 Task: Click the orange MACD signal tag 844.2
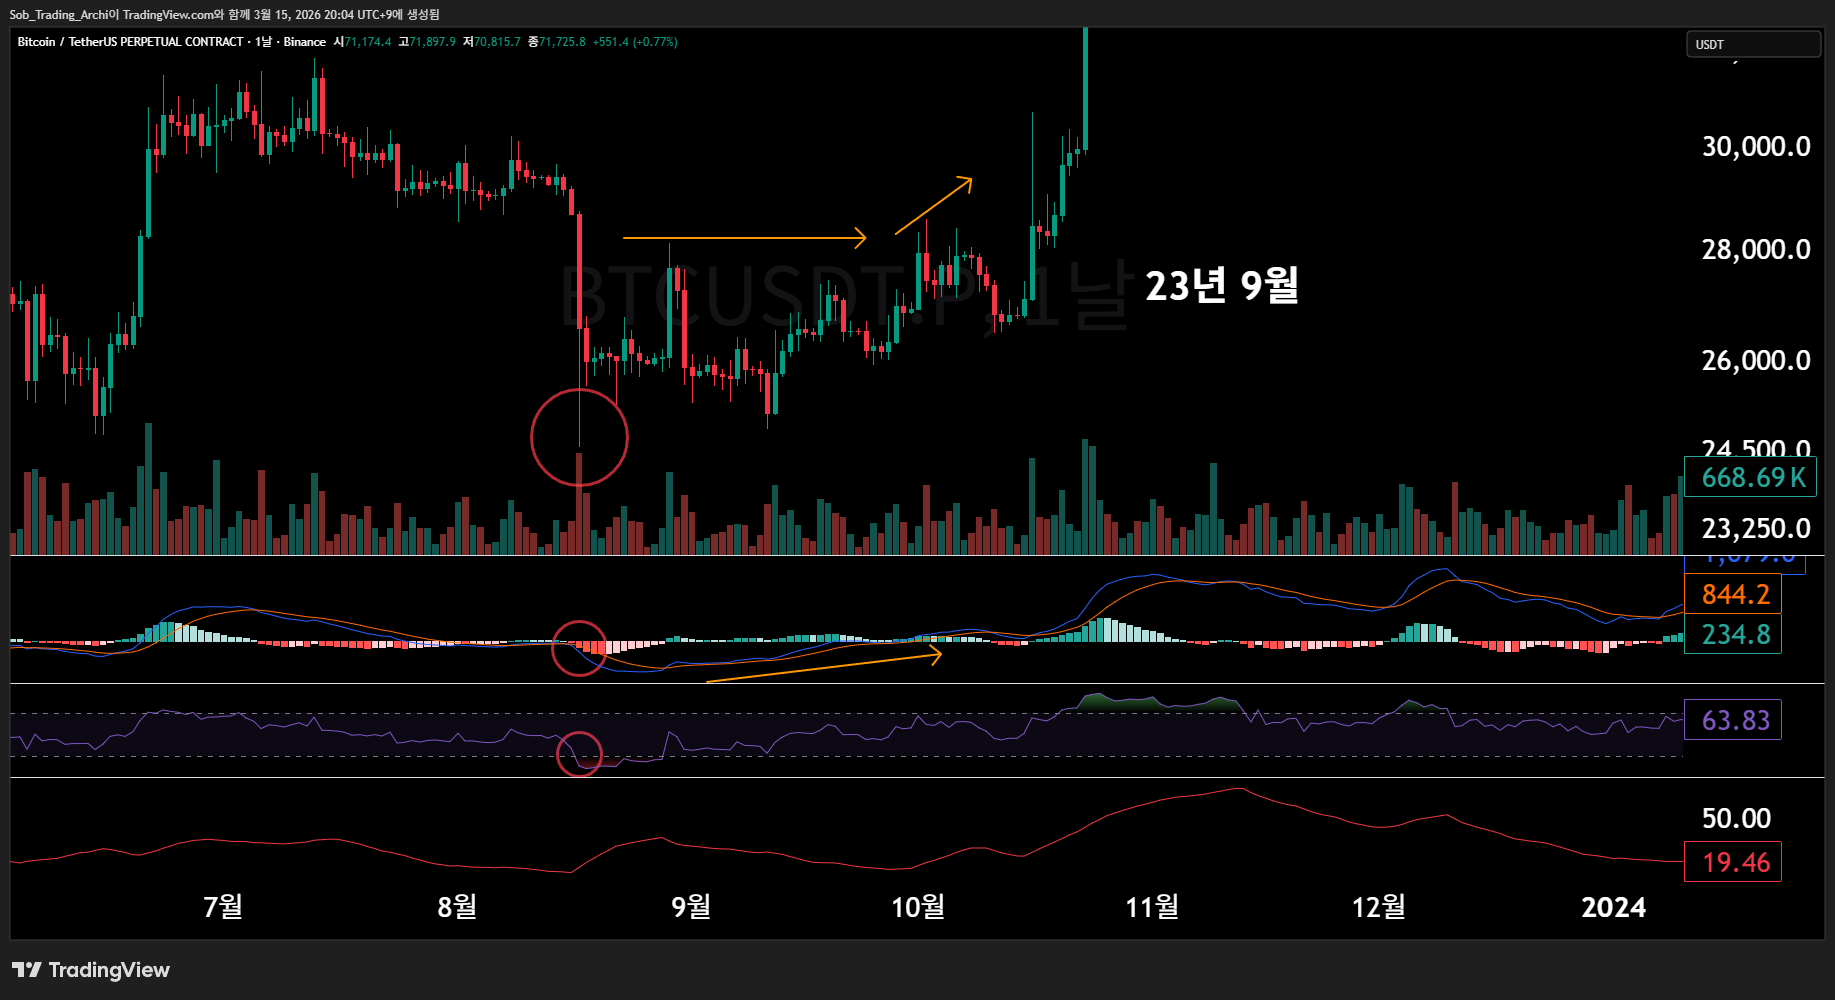tap(1733, 594)
